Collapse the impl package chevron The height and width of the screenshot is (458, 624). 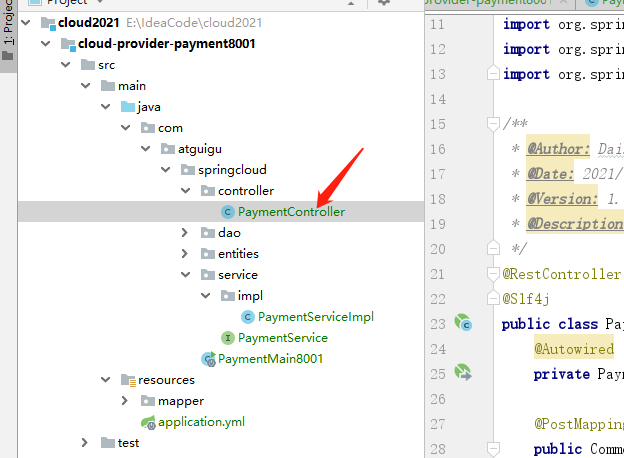tap(206, 296)
